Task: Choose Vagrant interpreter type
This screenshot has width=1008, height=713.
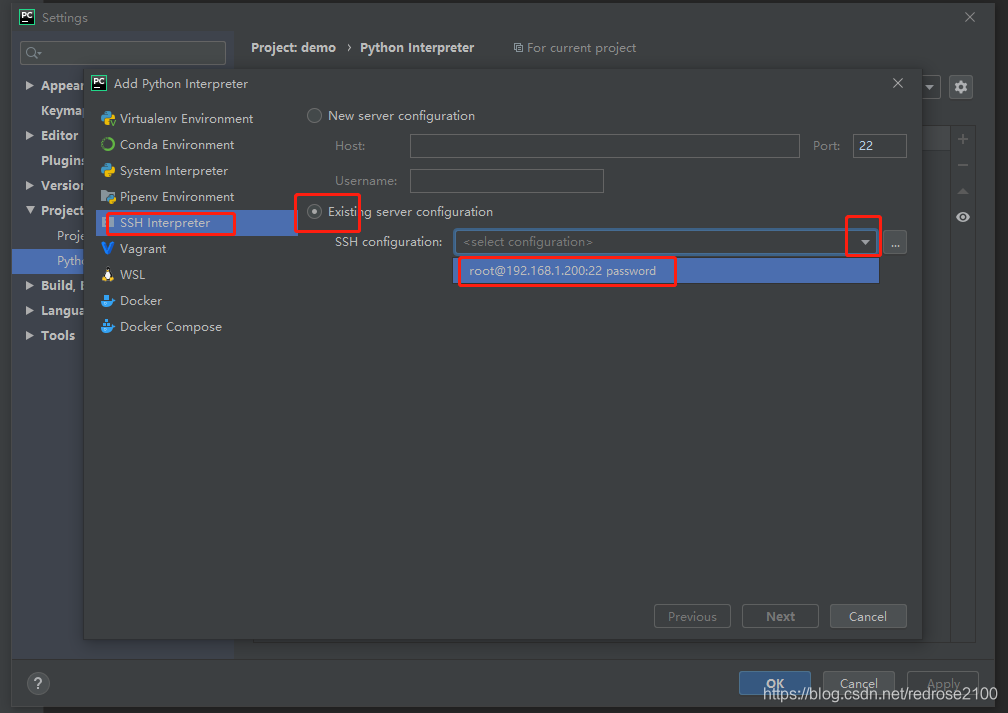Action: pos(134,249)
